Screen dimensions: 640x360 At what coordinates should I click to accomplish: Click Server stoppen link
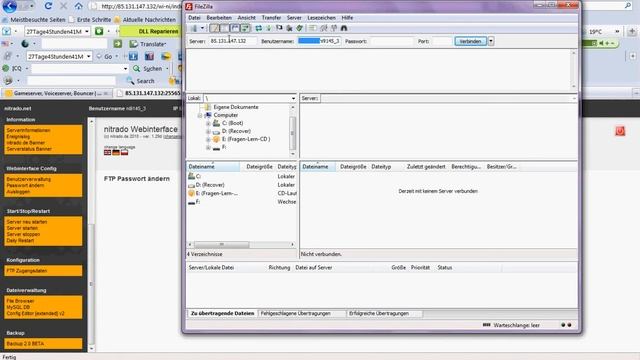pyautogui.click(x=23, y=234)
